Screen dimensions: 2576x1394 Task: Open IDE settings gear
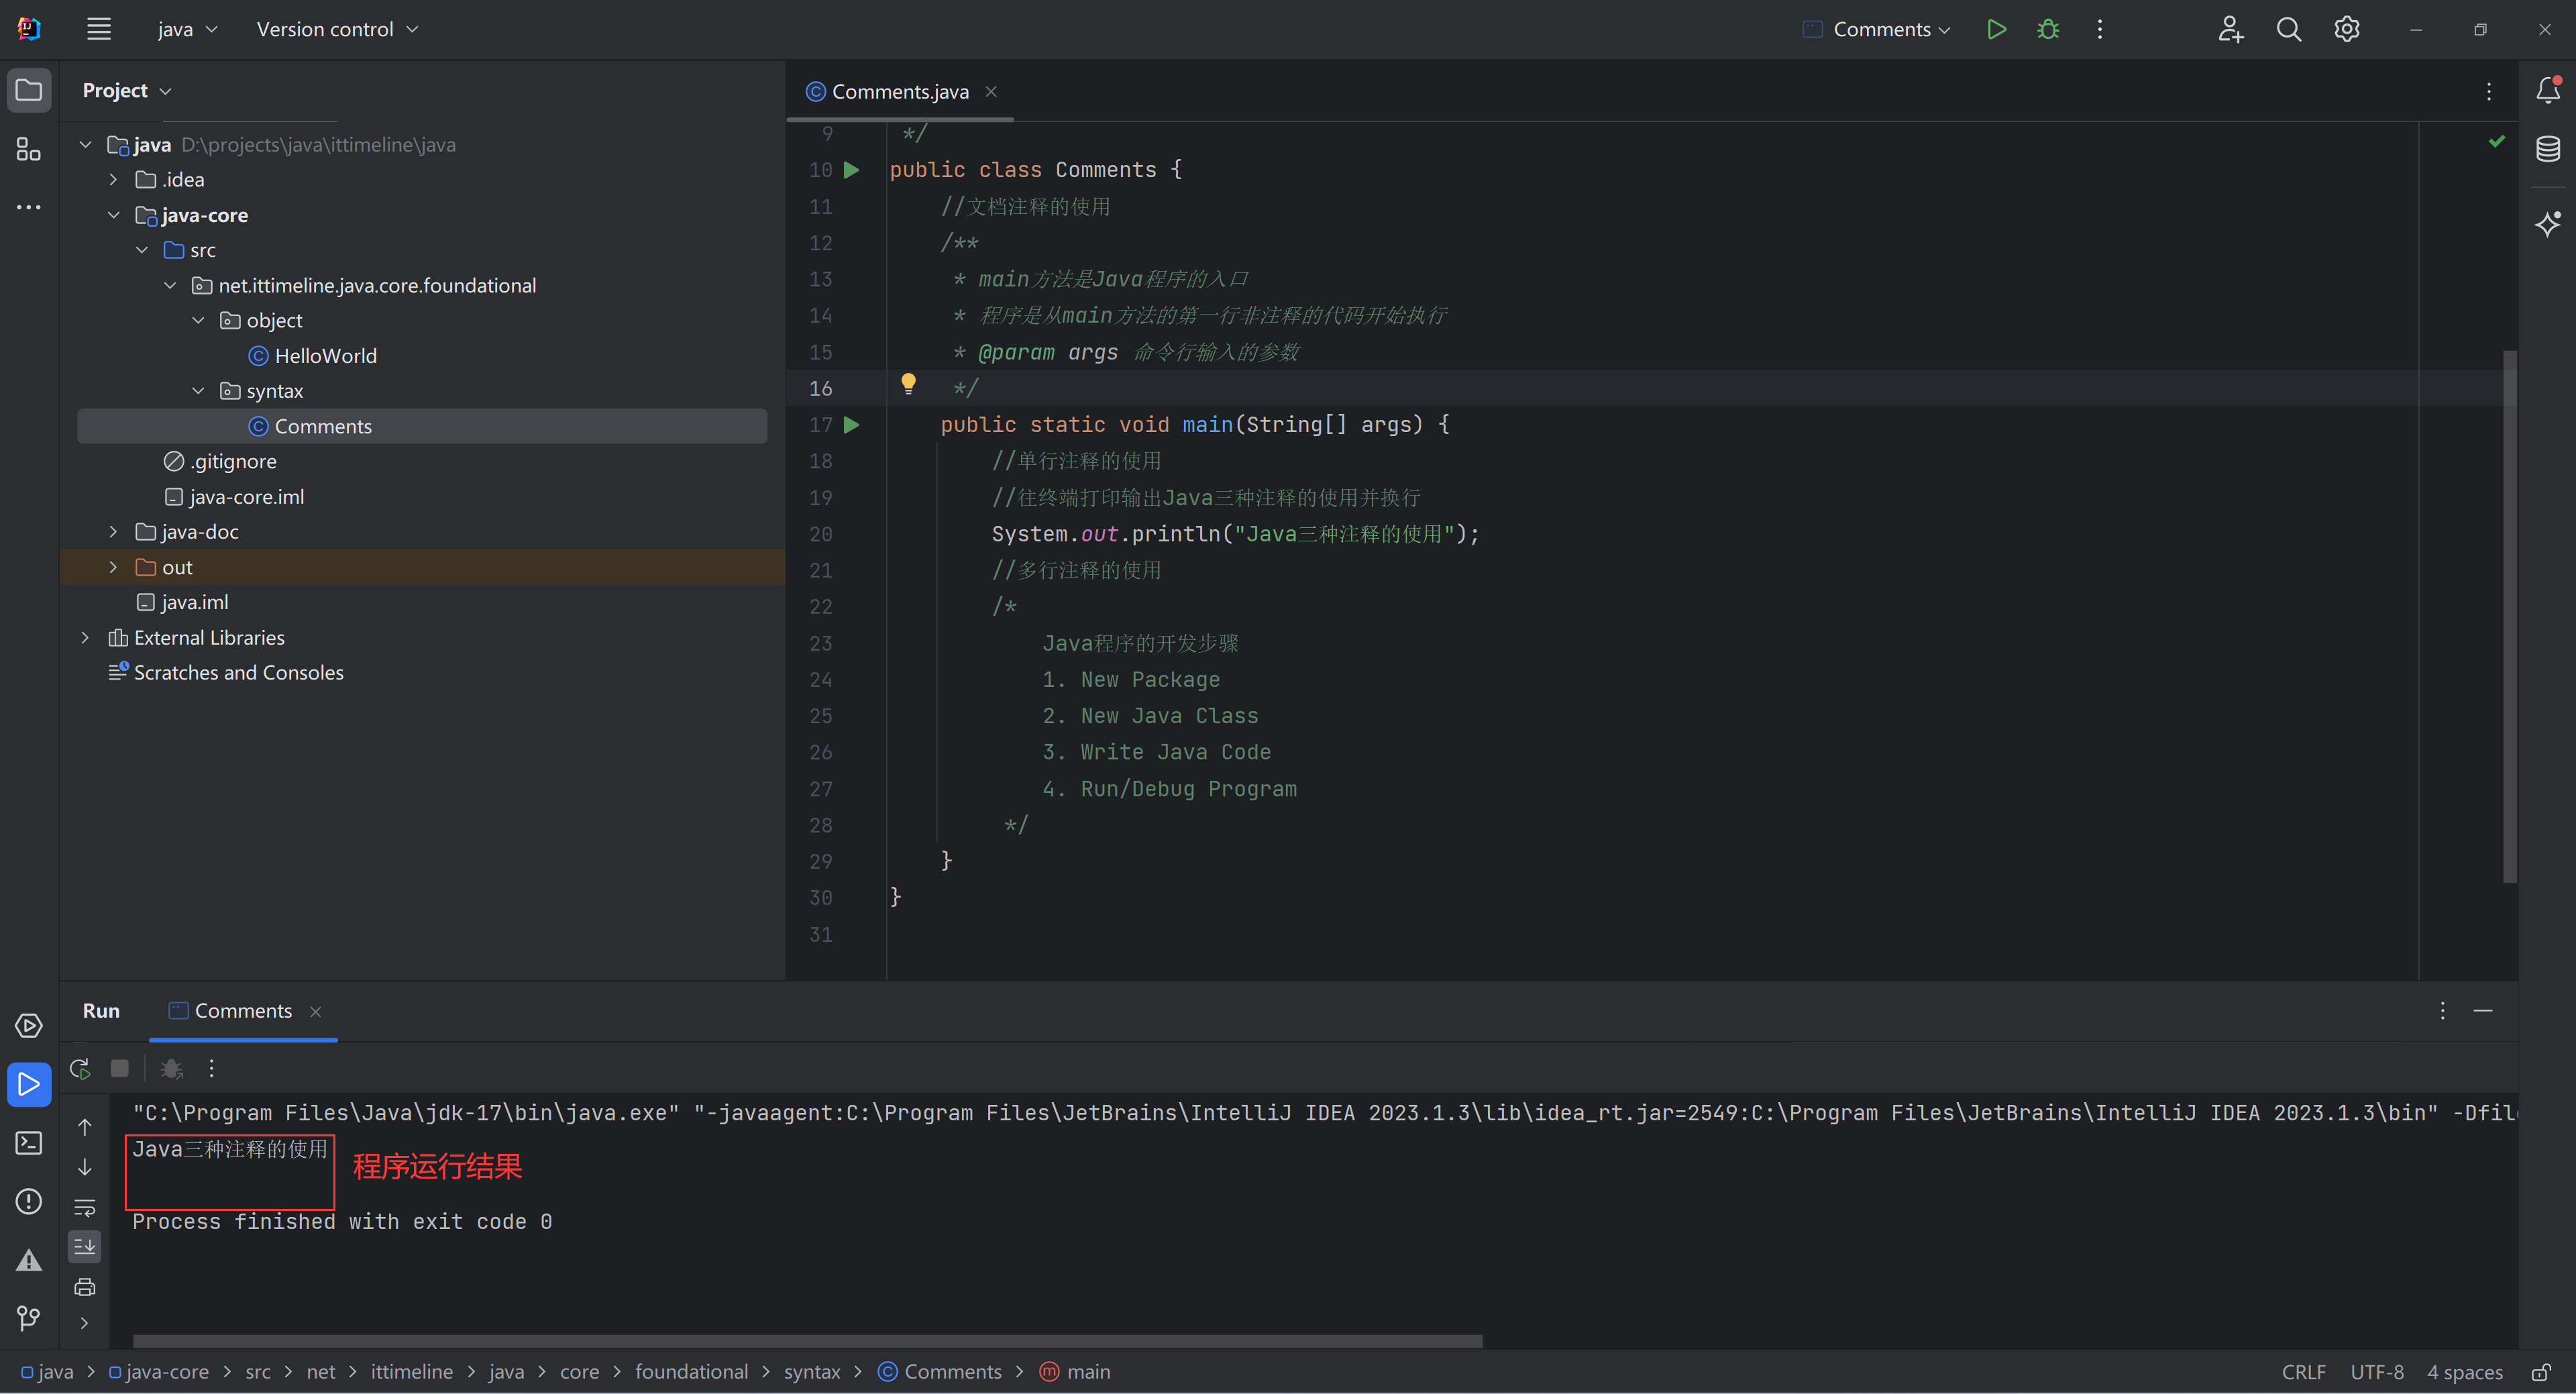[x=2347, y=29]
